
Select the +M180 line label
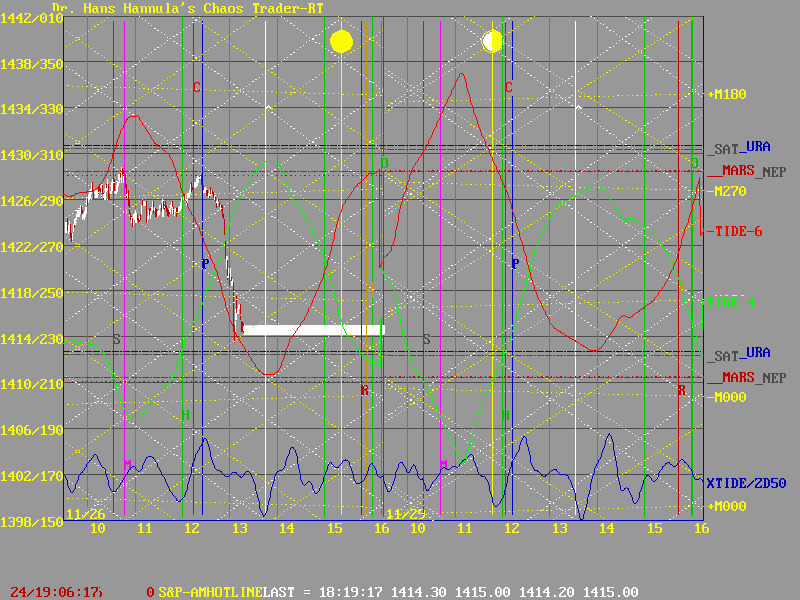727,94
